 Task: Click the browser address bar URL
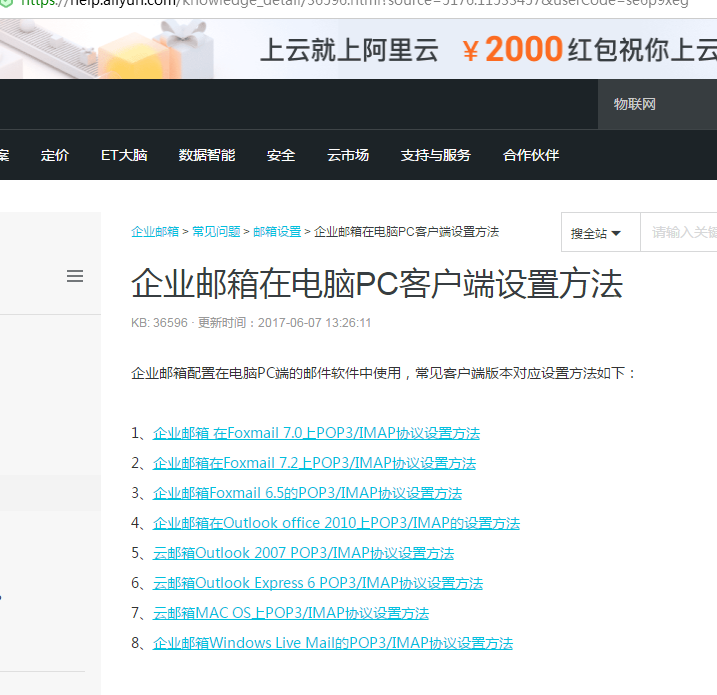354,3
